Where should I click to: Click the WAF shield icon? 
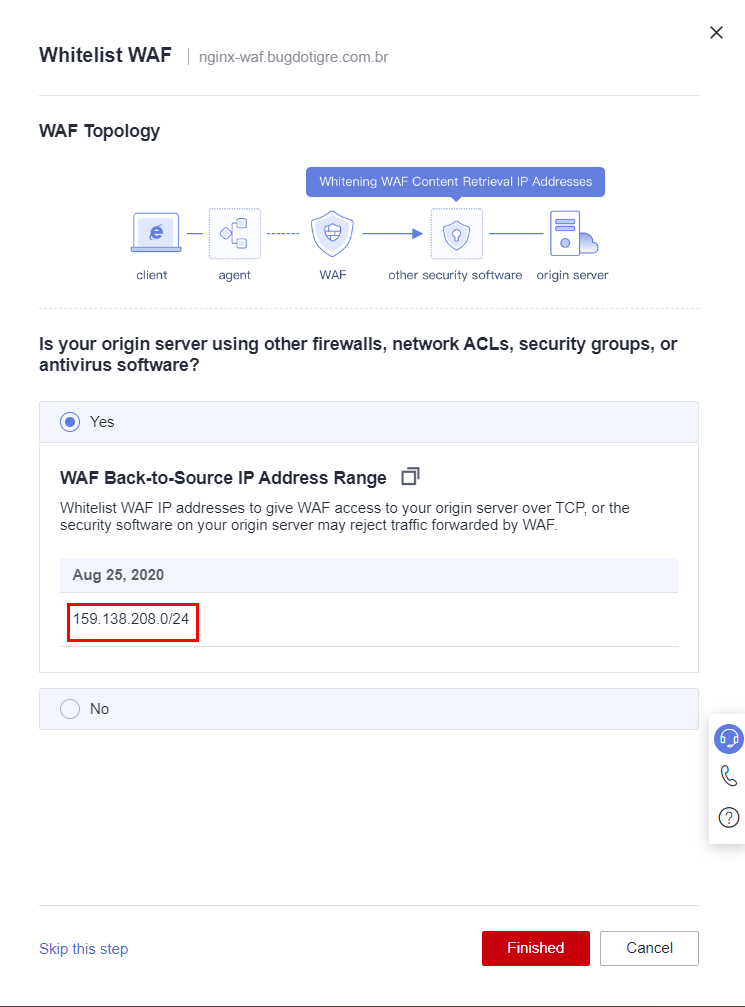[x=332, y=234]
